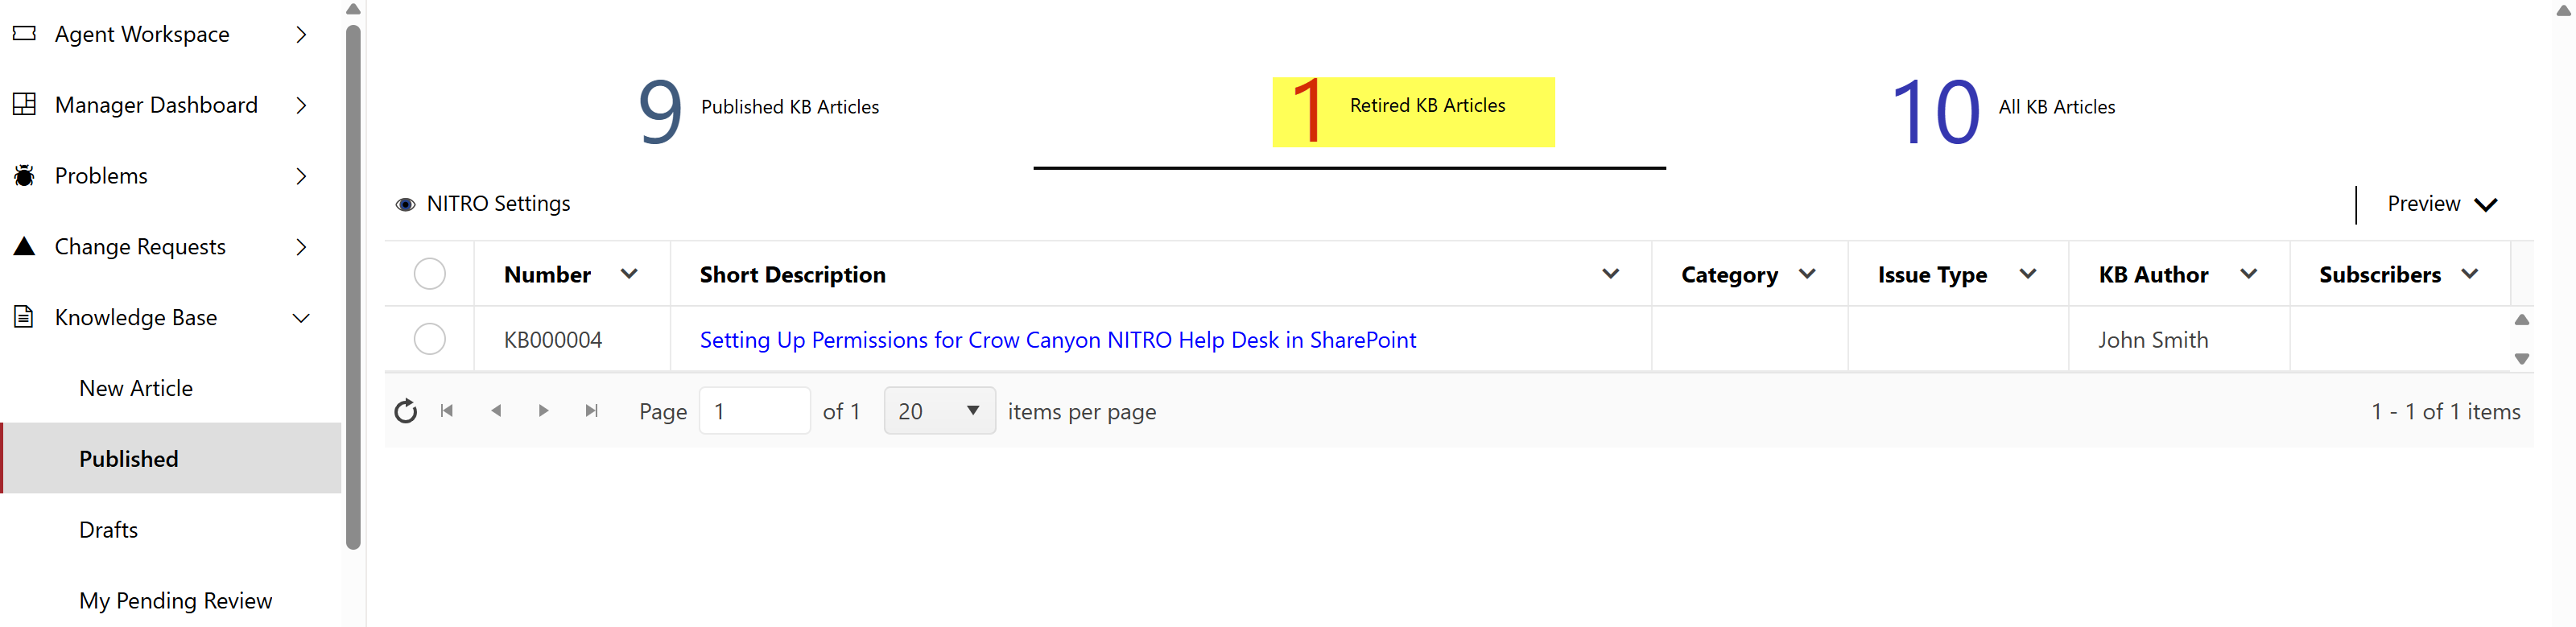This screenshot has width=2576, height=627.
Task: Open the Preview dropdown
Action: pos(2441,204)
